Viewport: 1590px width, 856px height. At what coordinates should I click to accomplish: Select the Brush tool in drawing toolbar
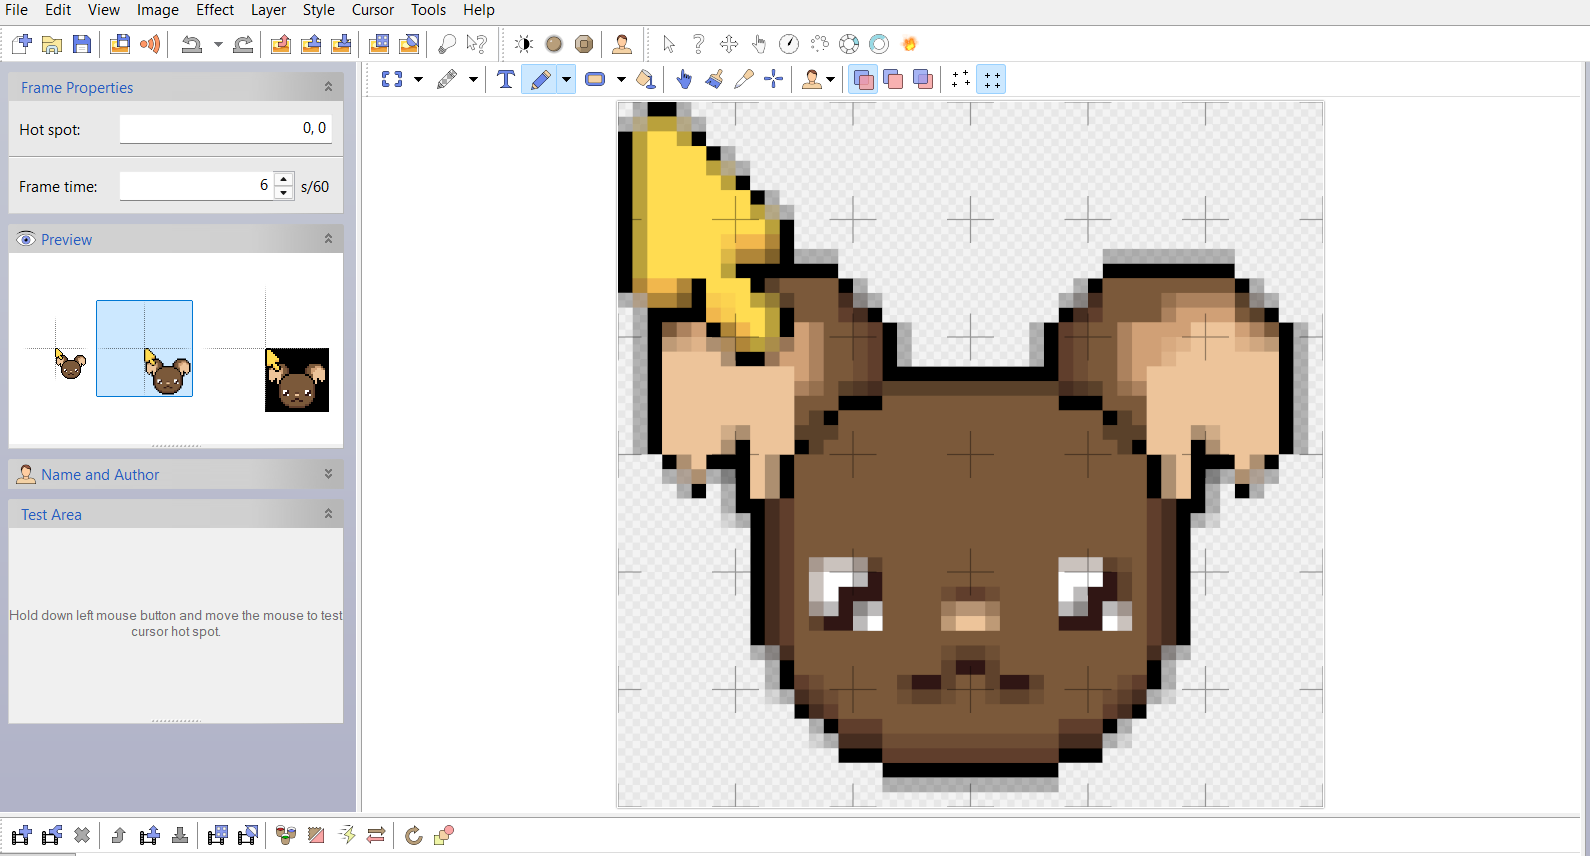tap(714, 80)
